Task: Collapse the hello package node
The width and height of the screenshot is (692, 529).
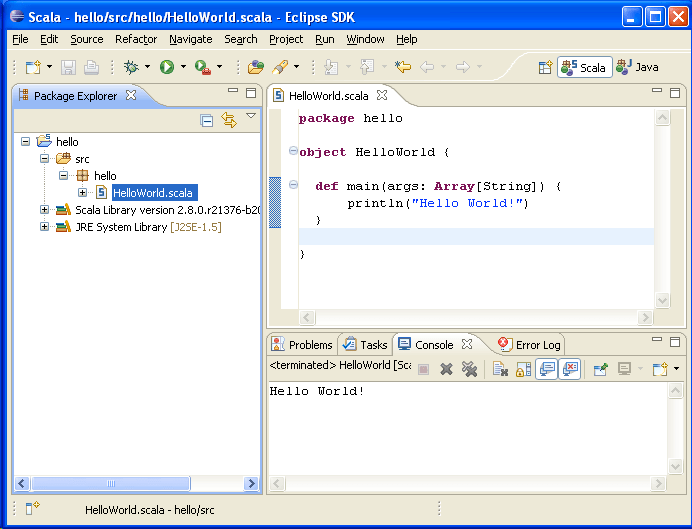Action: [x=64, y=176]
